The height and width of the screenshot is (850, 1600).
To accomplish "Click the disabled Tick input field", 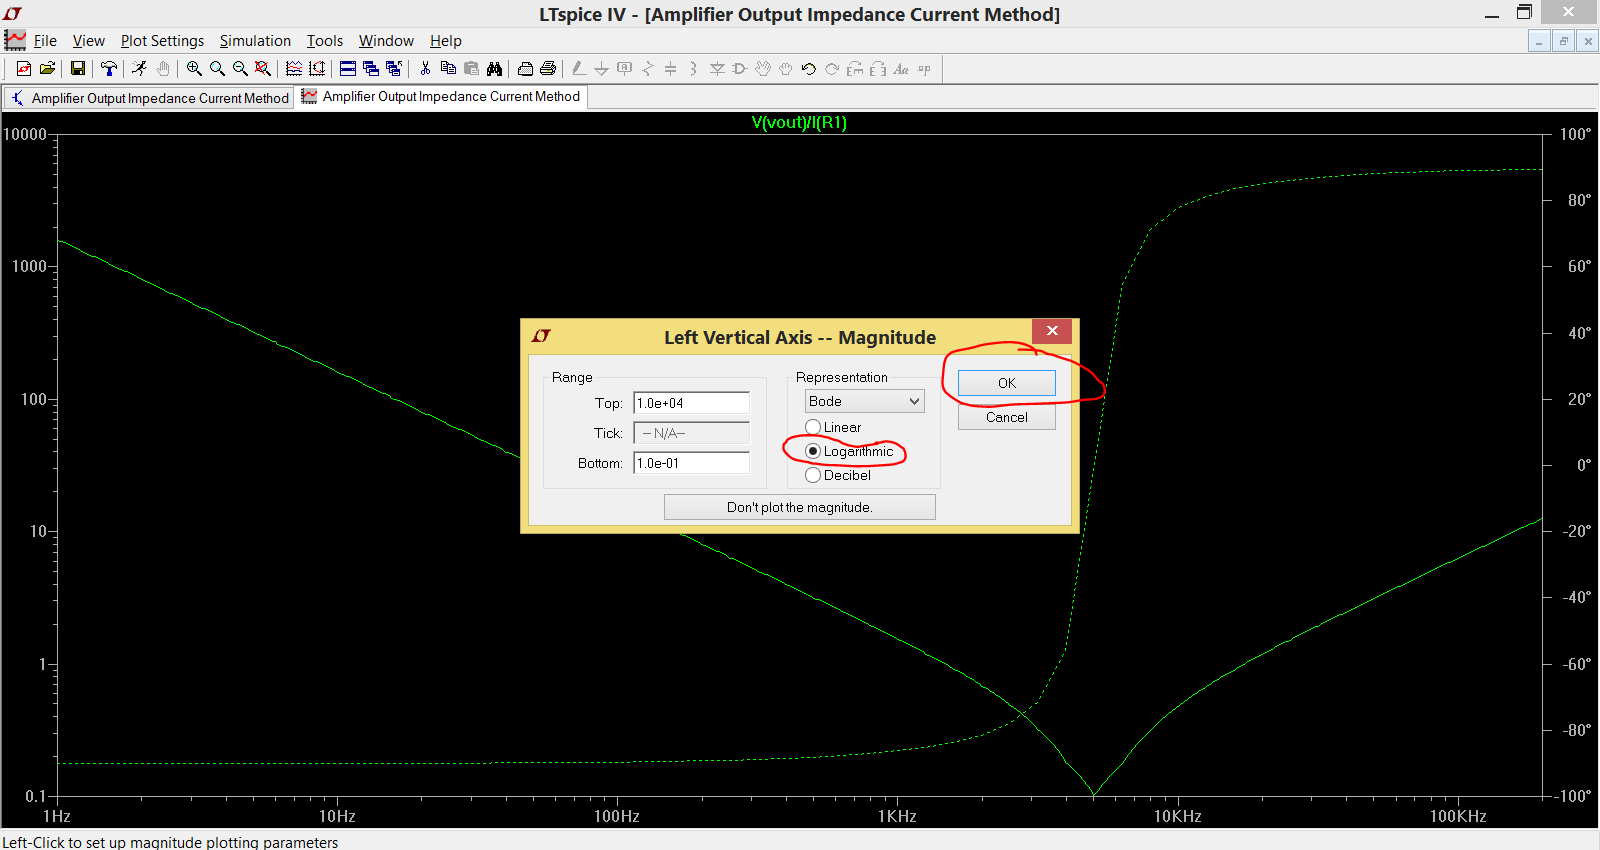I will pyautogui.click(x=691, y=433).
